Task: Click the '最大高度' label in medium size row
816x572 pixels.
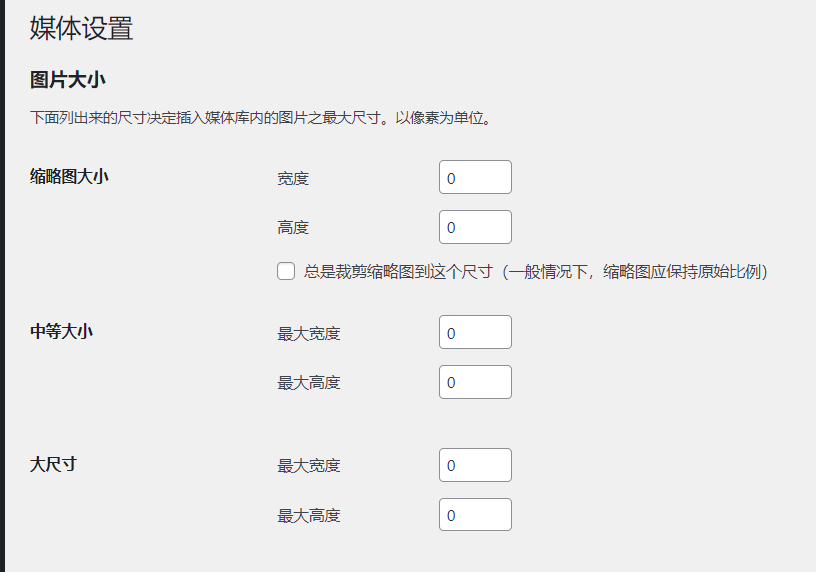Action: pos(309,383)
